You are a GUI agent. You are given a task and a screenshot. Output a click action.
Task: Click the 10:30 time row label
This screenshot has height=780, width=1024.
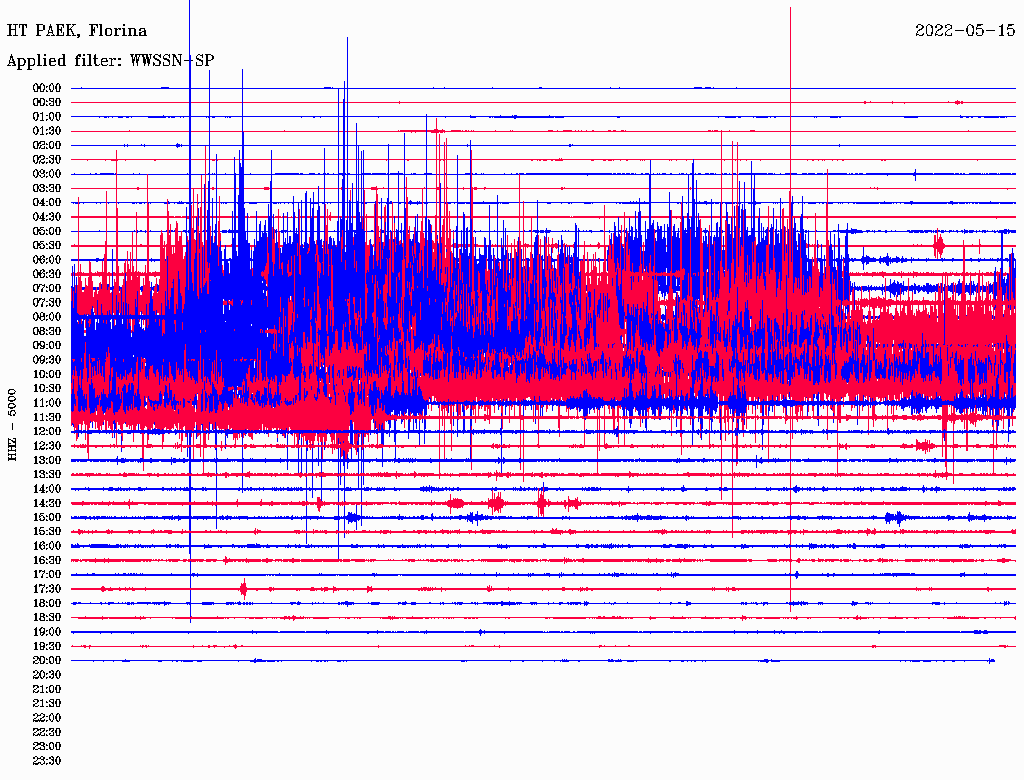pos(47,389)
